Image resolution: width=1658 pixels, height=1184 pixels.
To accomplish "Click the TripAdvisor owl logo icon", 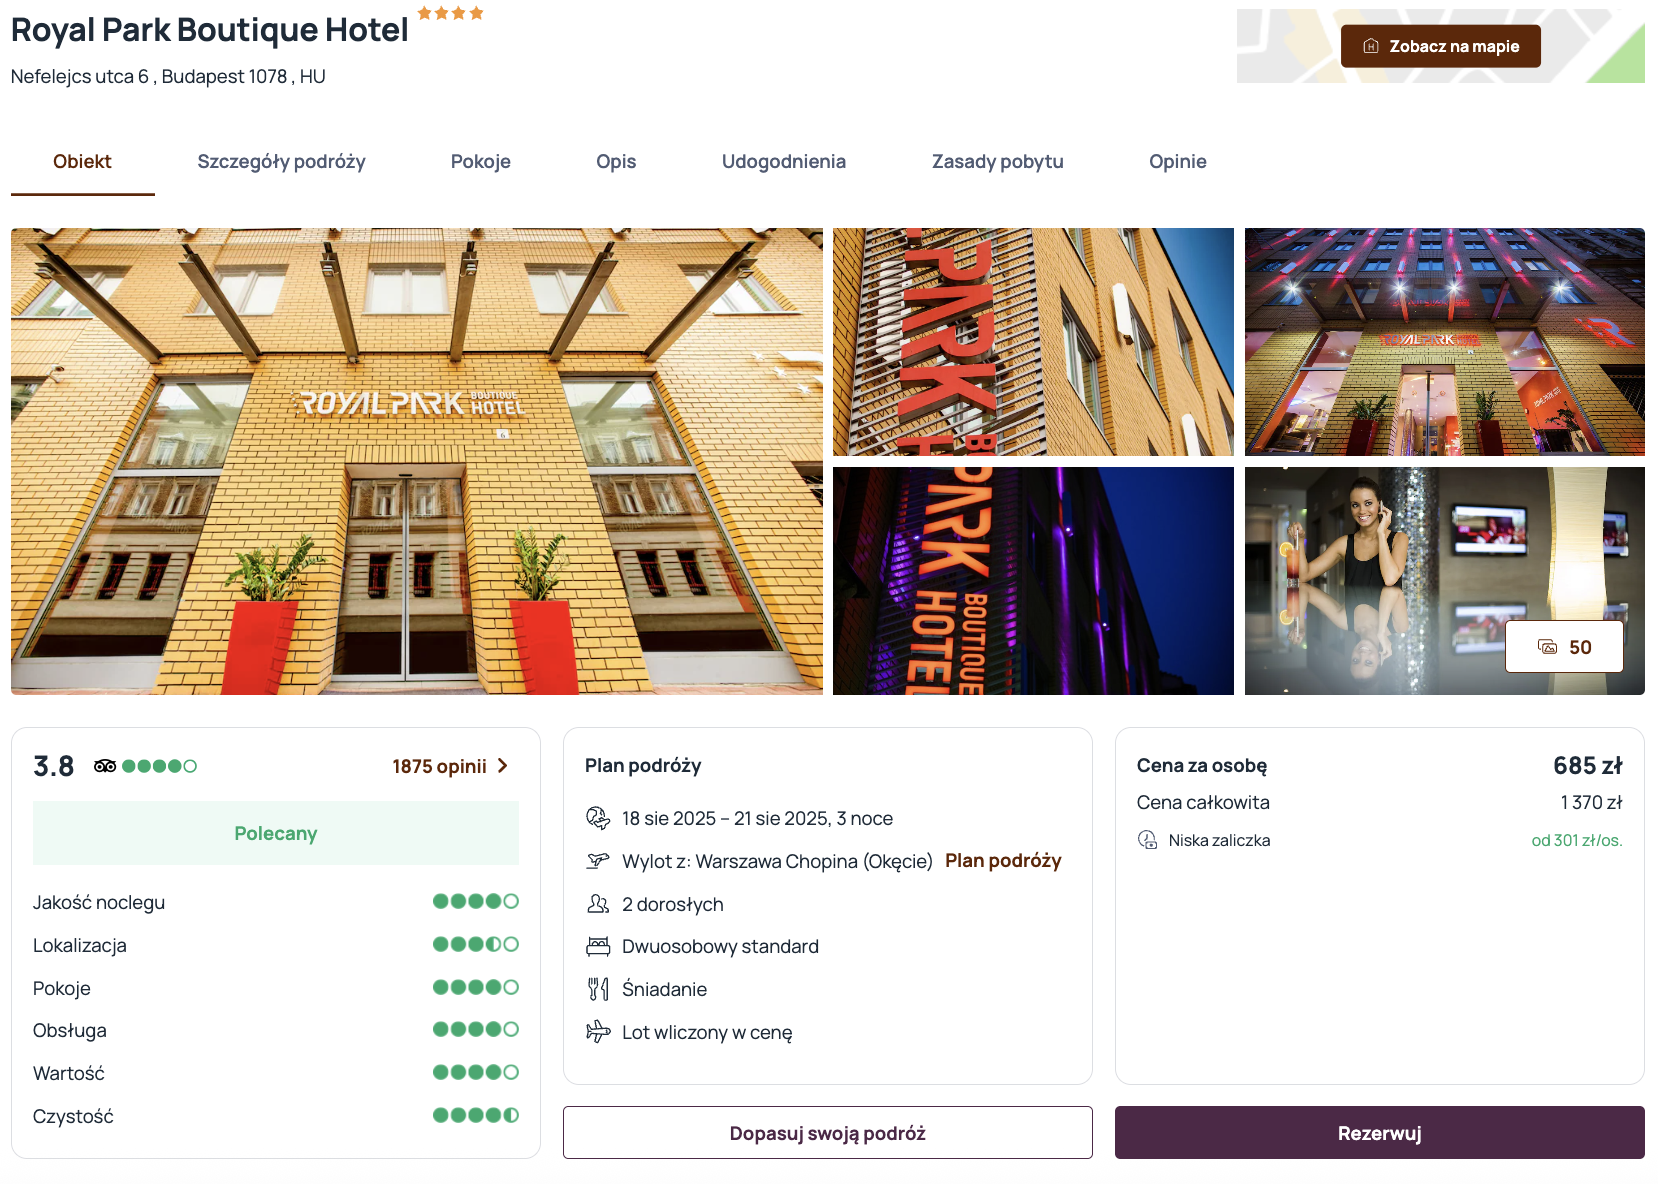I will [x=105, y=766].
